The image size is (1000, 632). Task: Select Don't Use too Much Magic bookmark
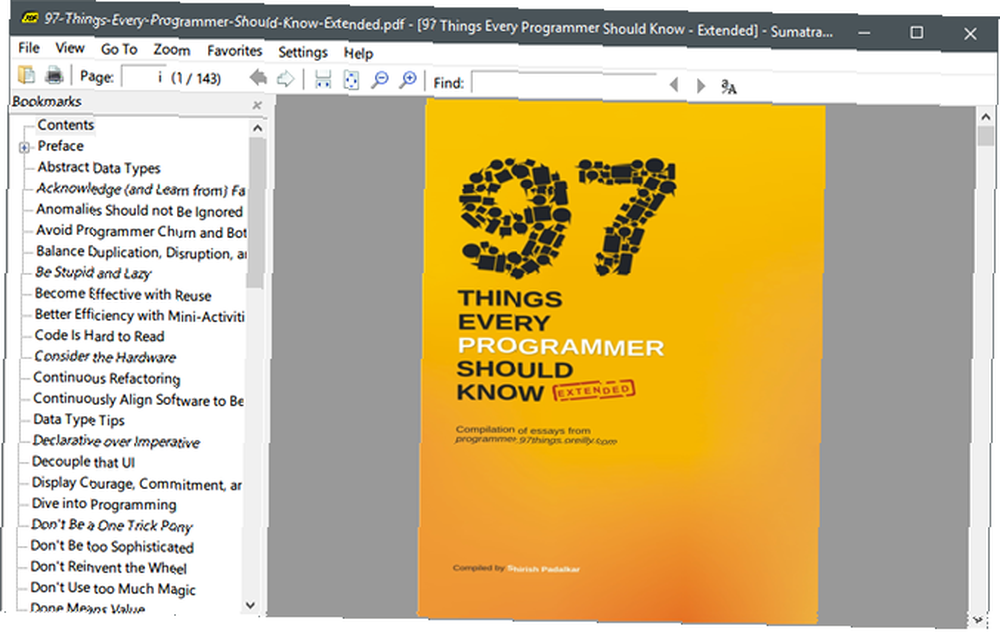click(x=113, y=589)
